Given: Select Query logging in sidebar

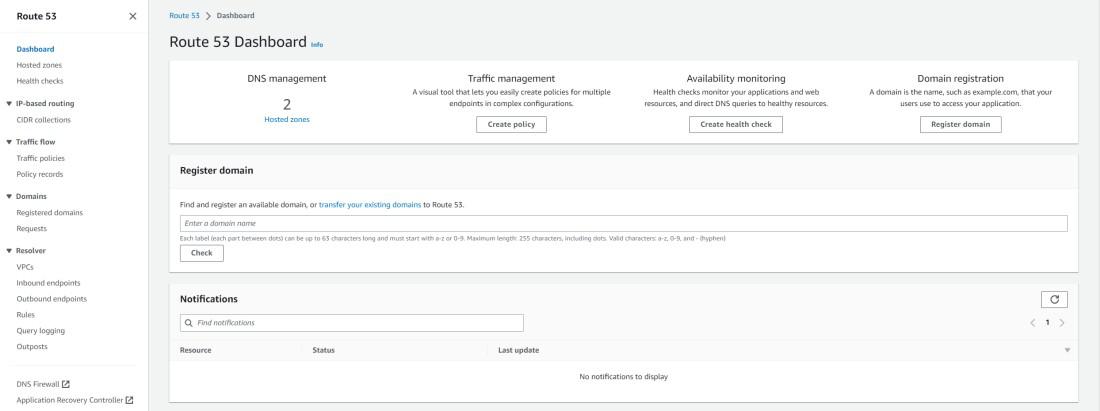Looking at the screenshot, I should (41, 330).
